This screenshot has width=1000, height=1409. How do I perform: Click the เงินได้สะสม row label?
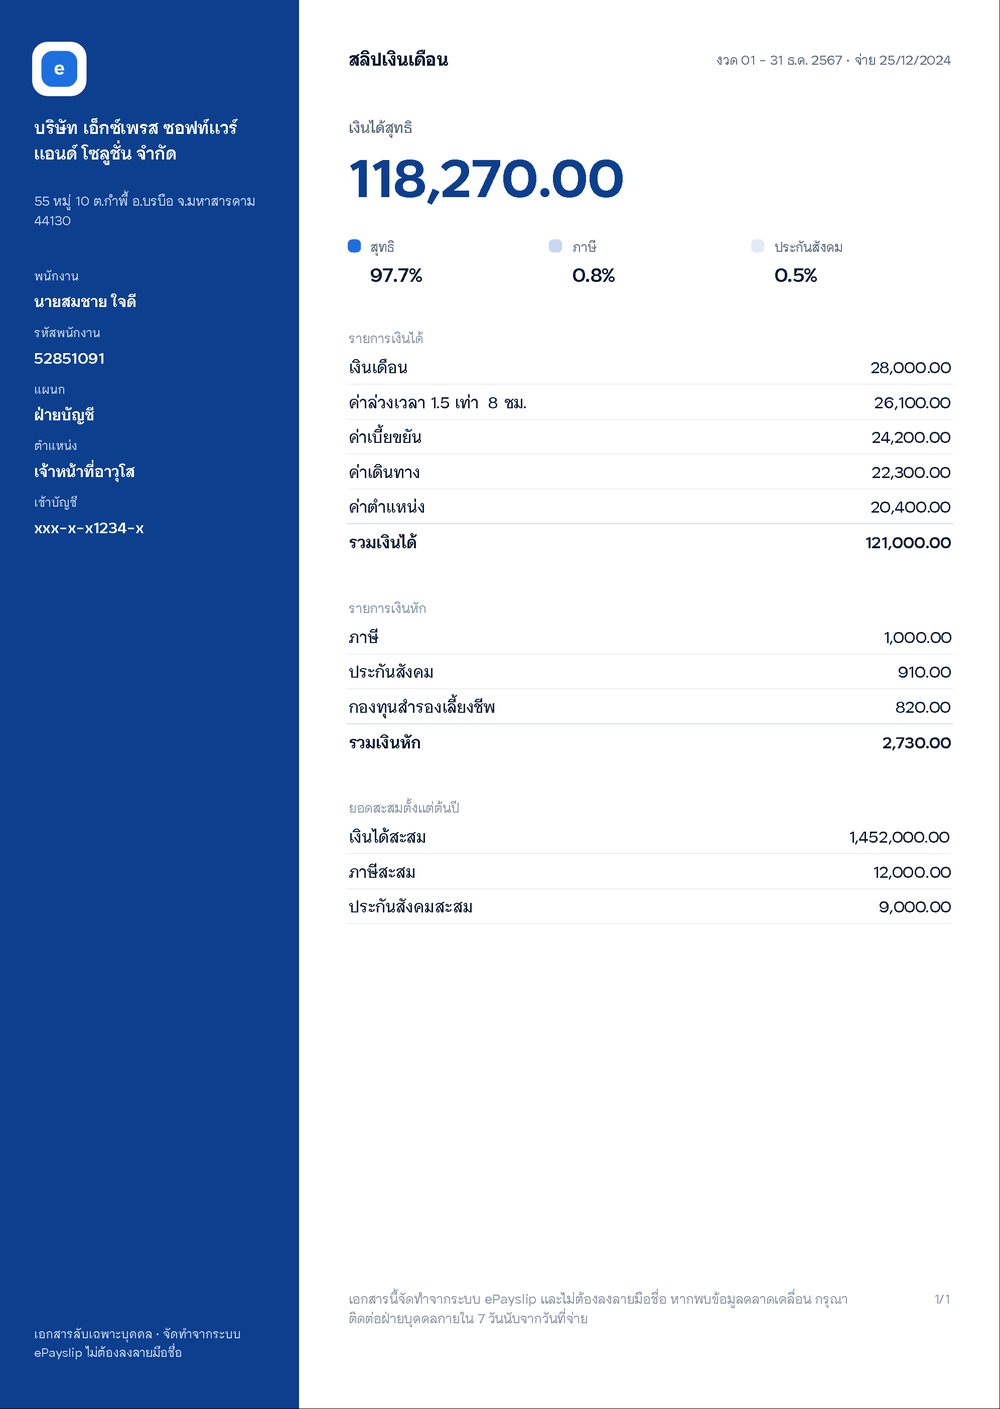[388, 838]
